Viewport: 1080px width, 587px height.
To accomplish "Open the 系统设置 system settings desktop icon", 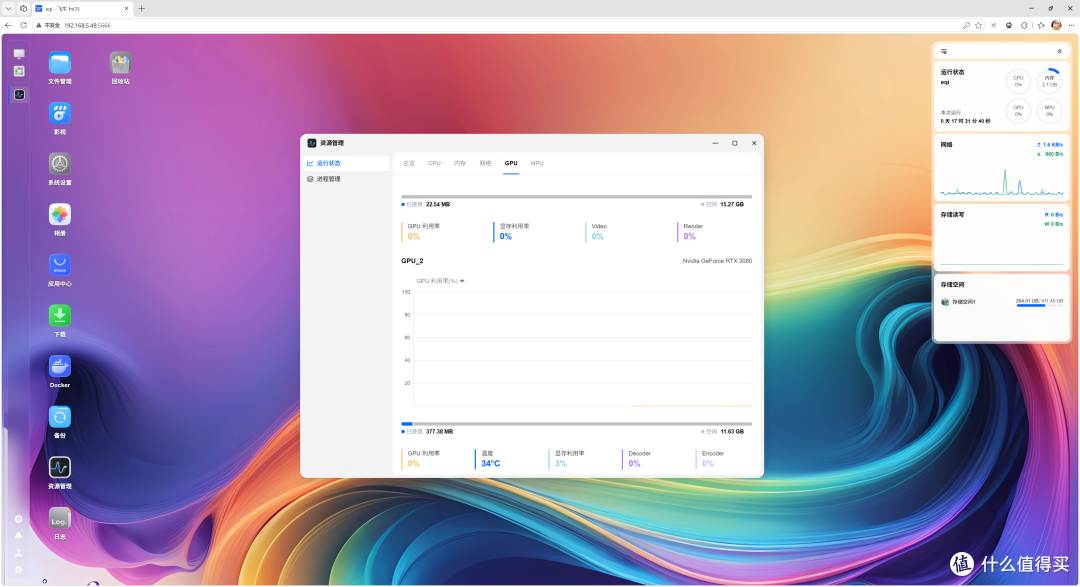I will click(x=60, y=164).
